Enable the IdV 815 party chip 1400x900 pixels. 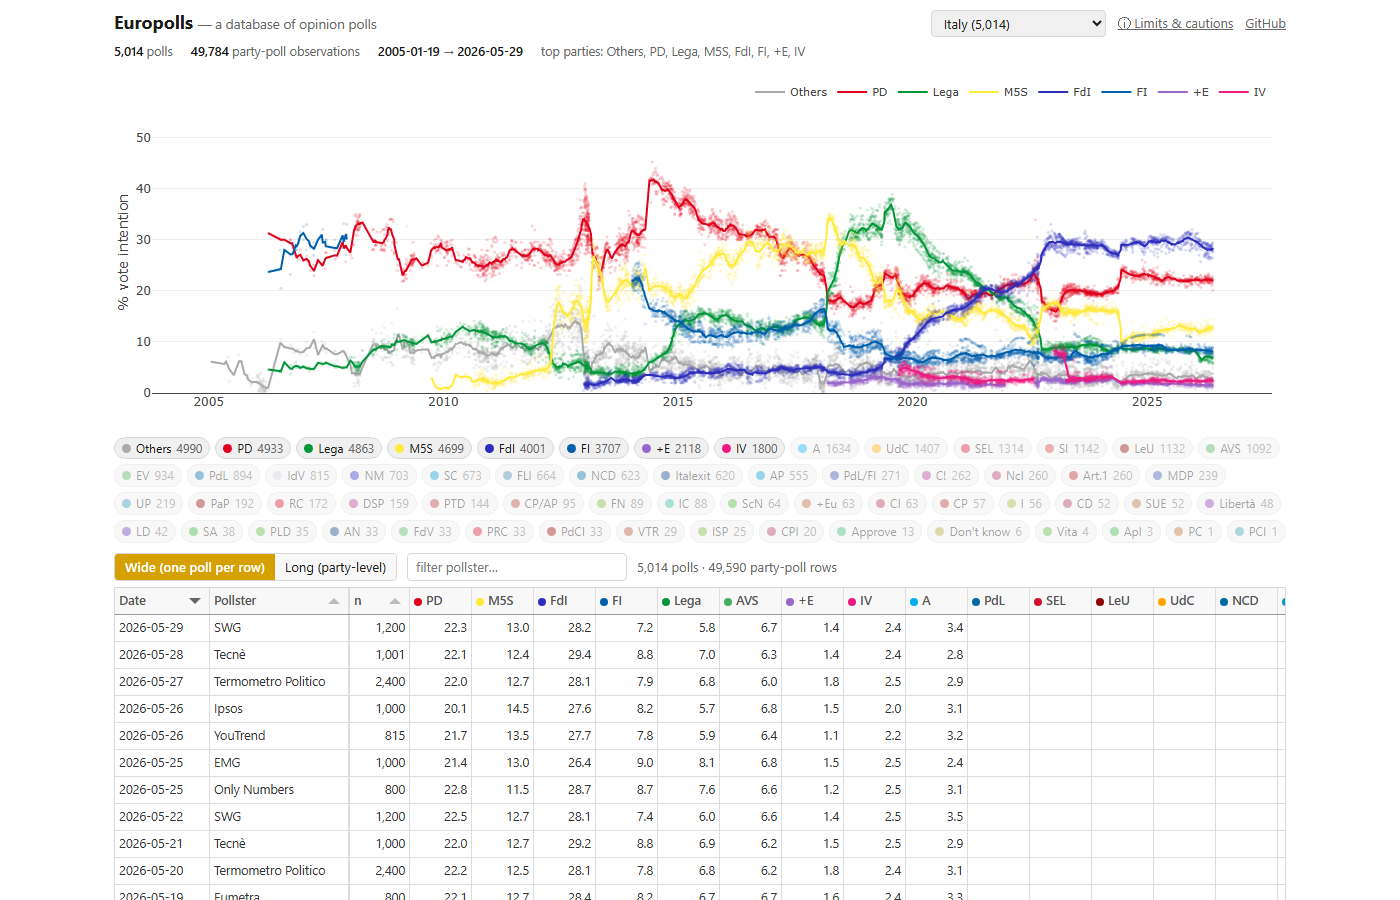301,476
